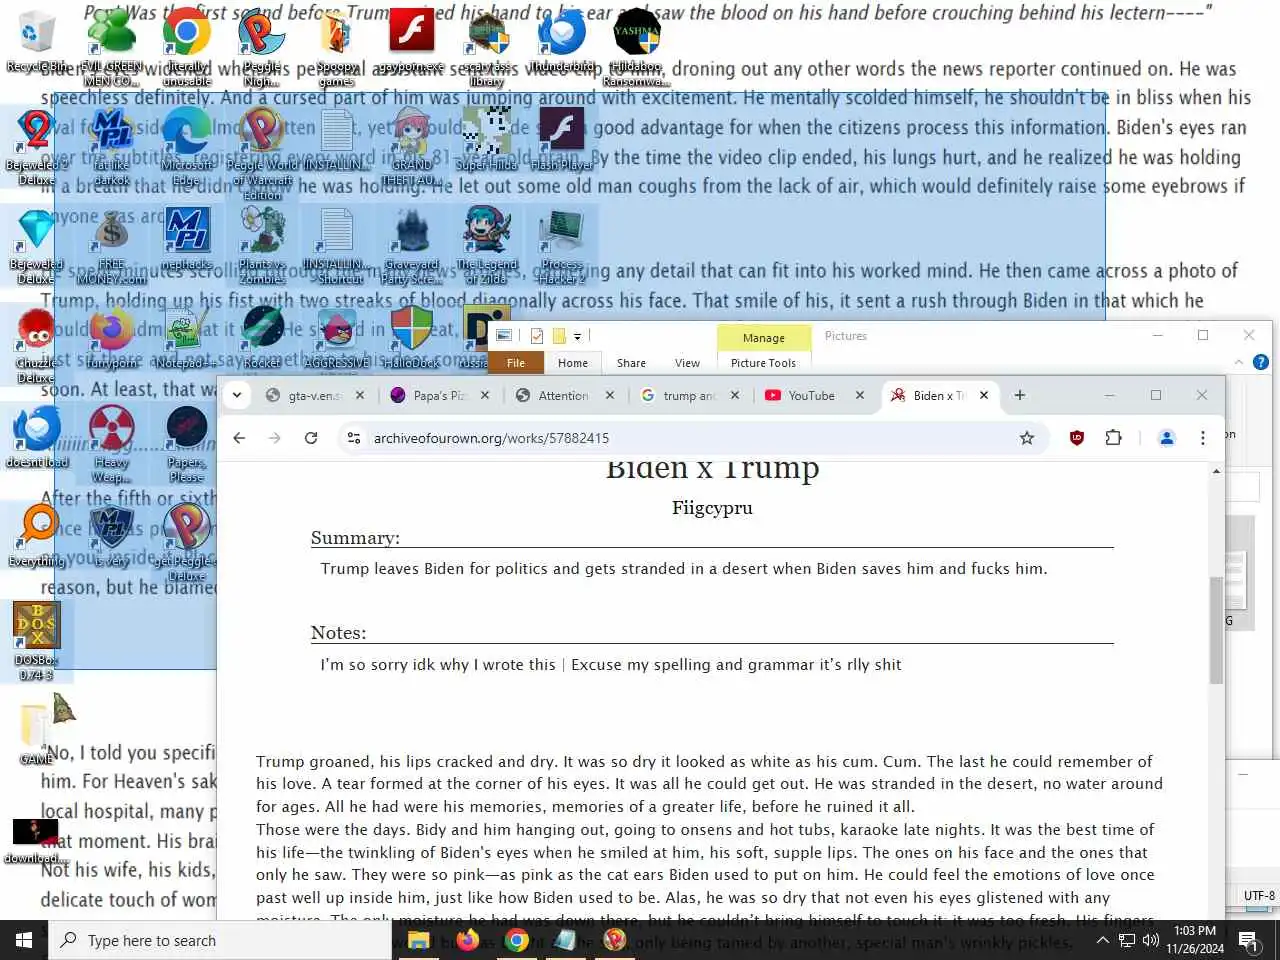Expand the File Explorer ribbon chevron

tap(1239, 362)
